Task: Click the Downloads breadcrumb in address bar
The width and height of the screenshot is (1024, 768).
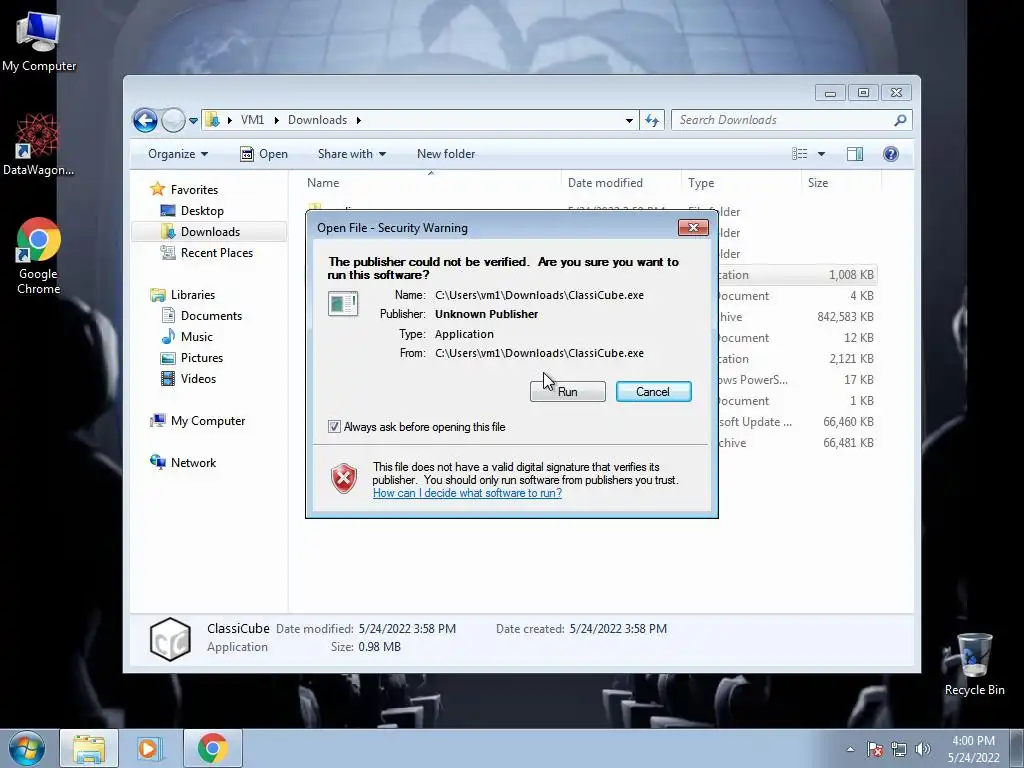Action: coord(317,120)
